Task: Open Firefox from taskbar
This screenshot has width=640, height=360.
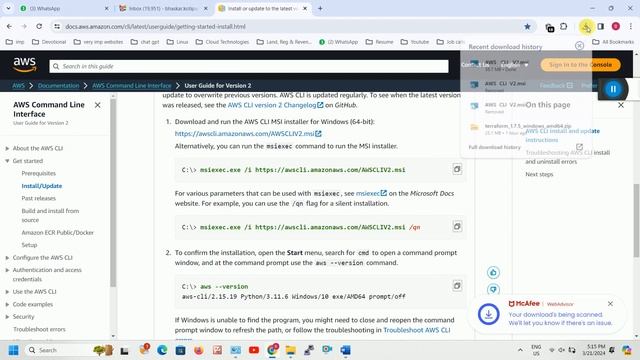Action: tap(199, 350)
